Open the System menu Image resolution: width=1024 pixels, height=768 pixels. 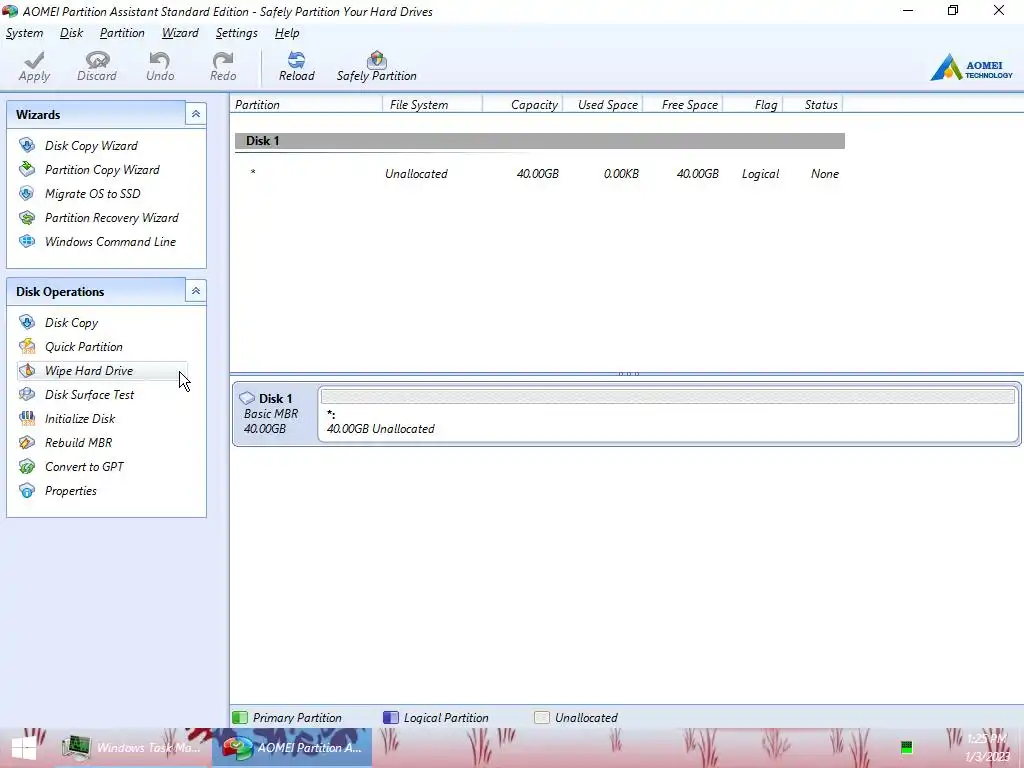(24, 33)
